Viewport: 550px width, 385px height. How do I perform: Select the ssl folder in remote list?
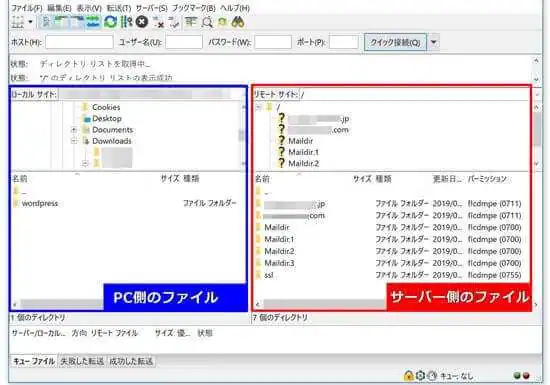pyautogui.click(x=269, y=275)
